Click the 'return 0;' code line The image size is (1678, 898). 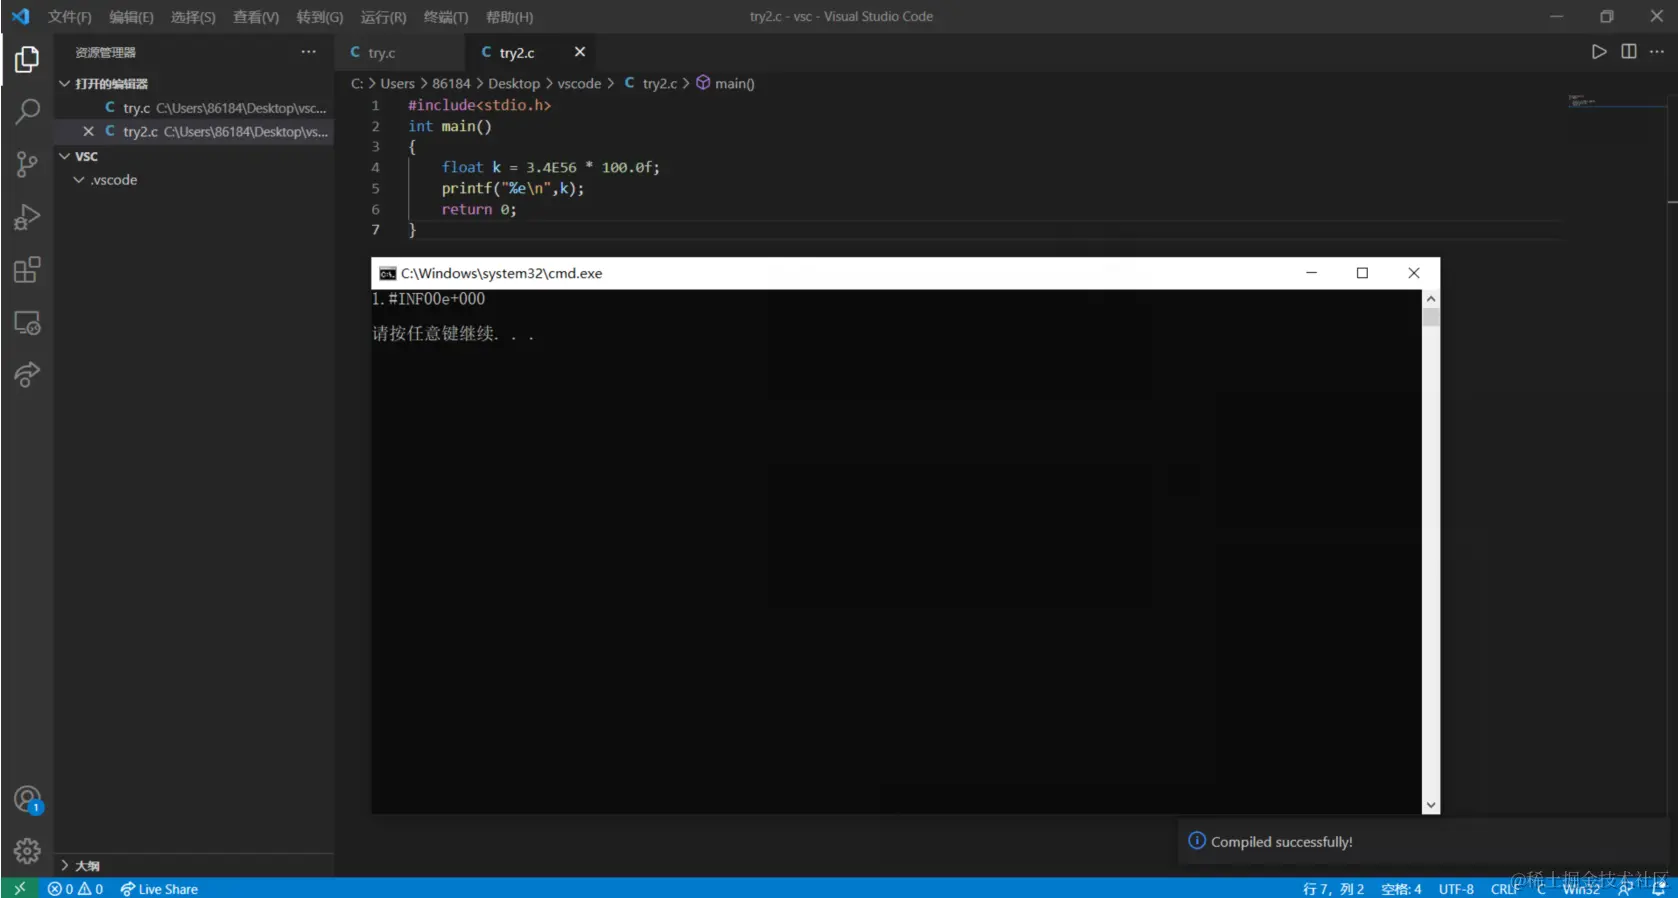pos(479,209)
